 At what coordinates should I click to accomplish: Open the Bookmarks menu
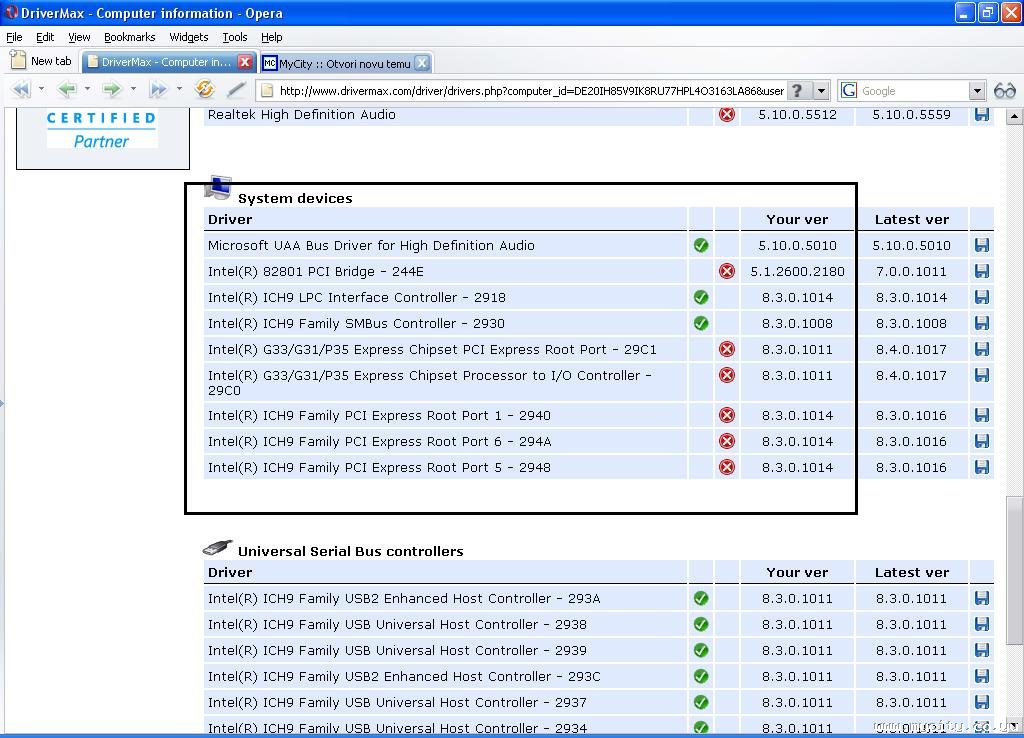click(x=129, y=37)
